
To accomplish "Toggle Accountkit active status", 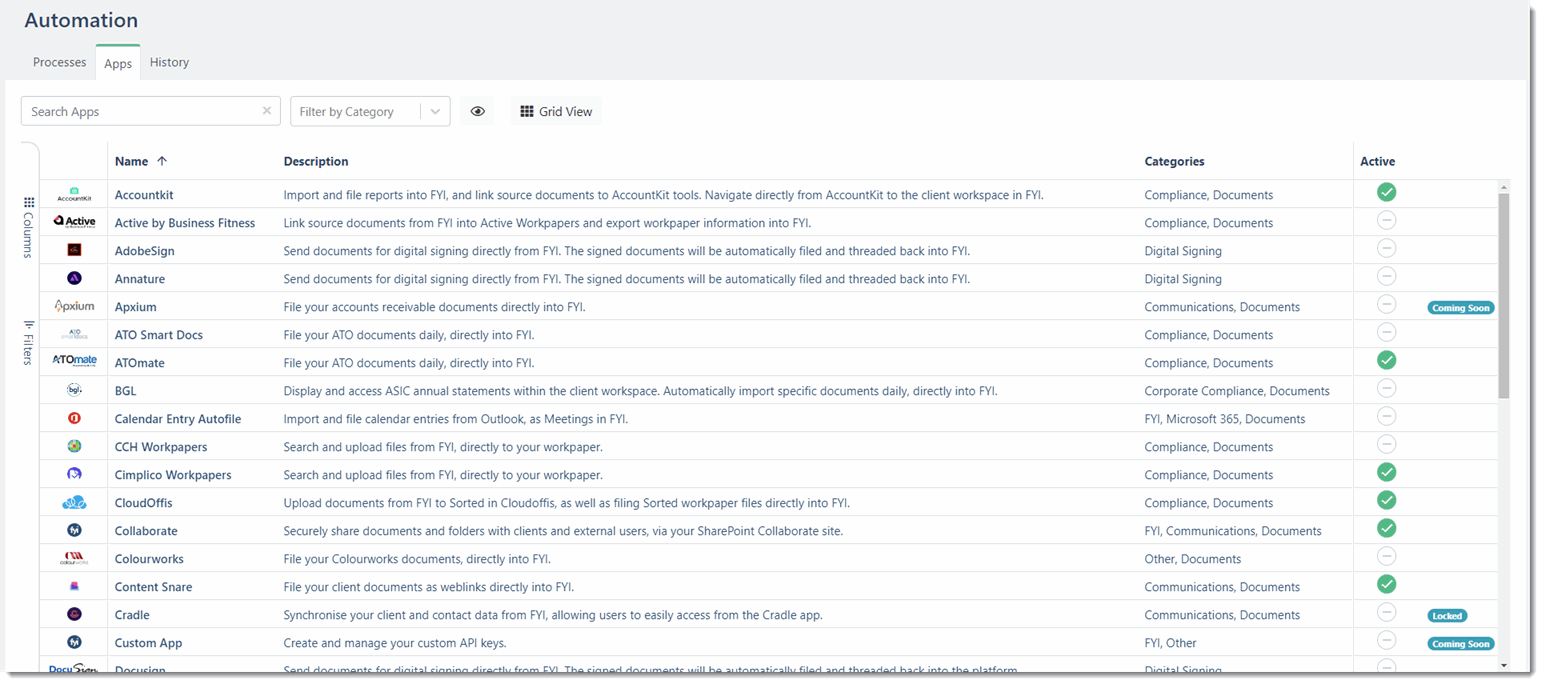I will coord(1386,192).
